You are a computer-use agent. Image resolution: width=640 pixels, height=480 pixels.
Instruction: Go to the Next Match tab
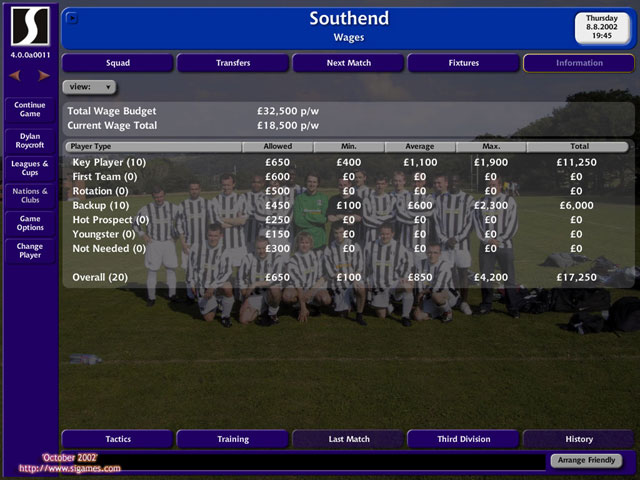tap(348, 63)
